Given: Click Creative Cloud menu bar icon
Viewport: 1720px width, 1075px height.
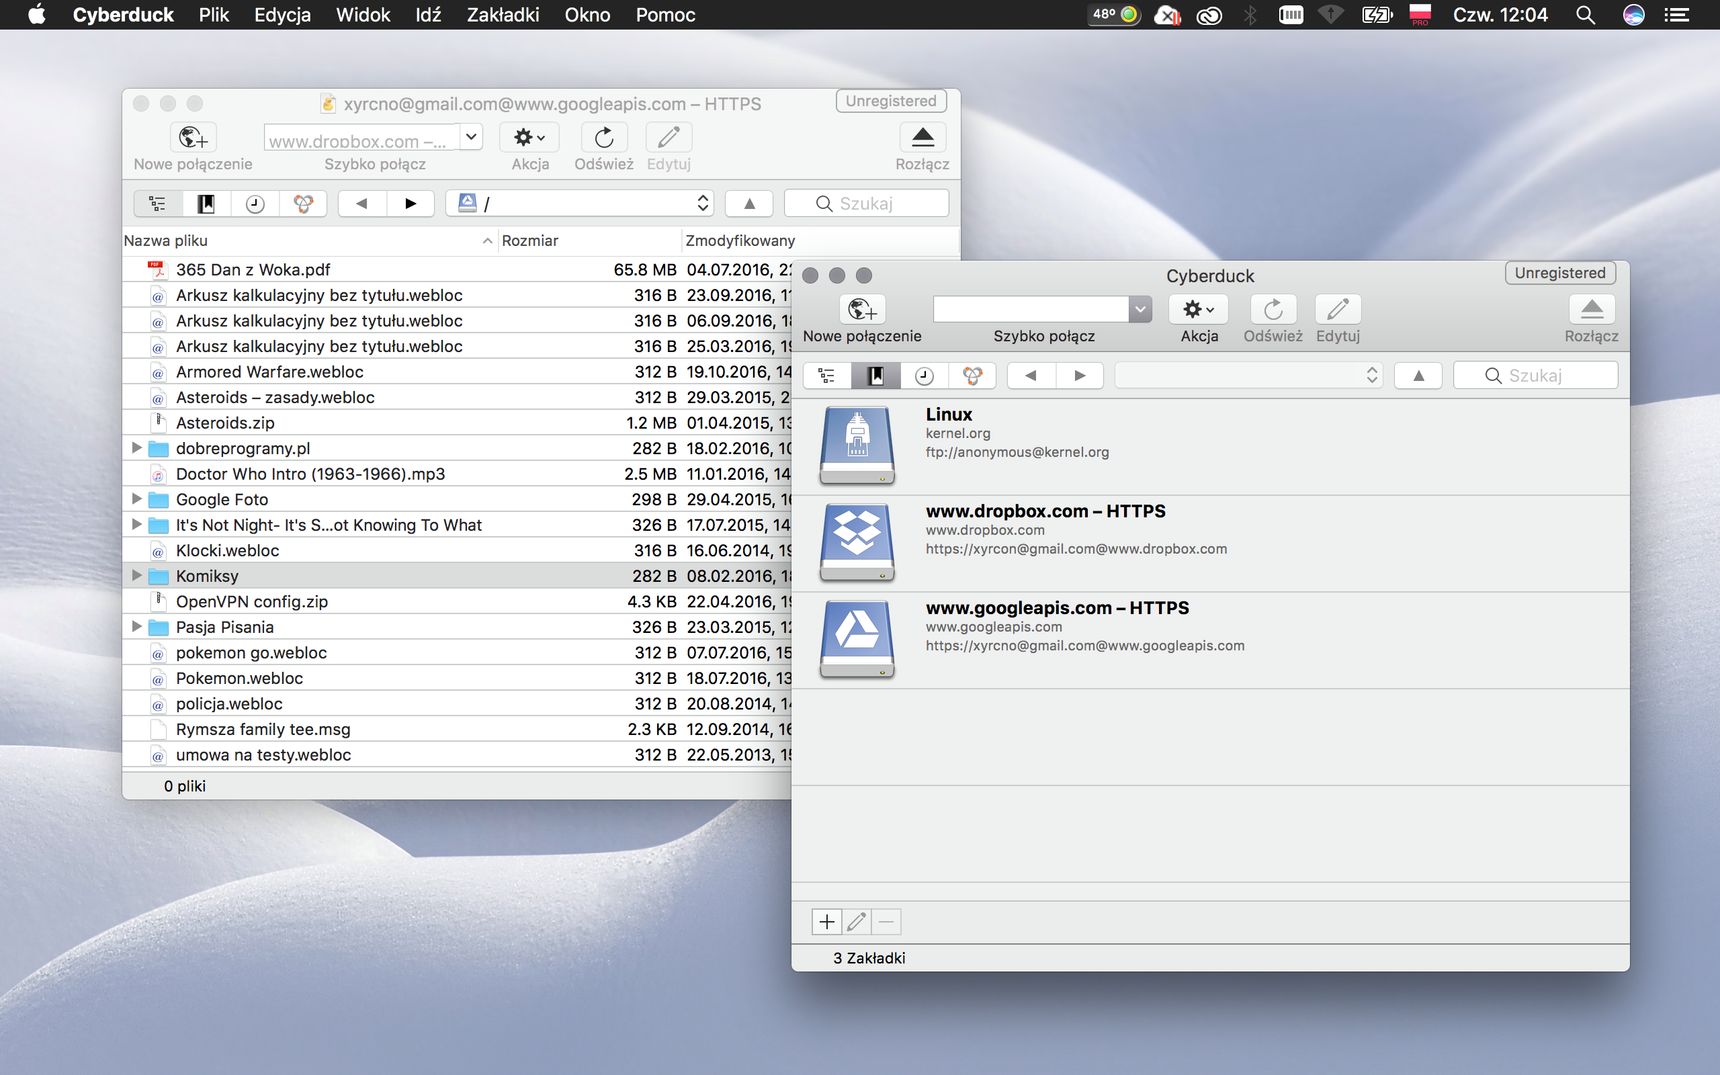Looking at the screenshot, I should (x=1209, y=15).
